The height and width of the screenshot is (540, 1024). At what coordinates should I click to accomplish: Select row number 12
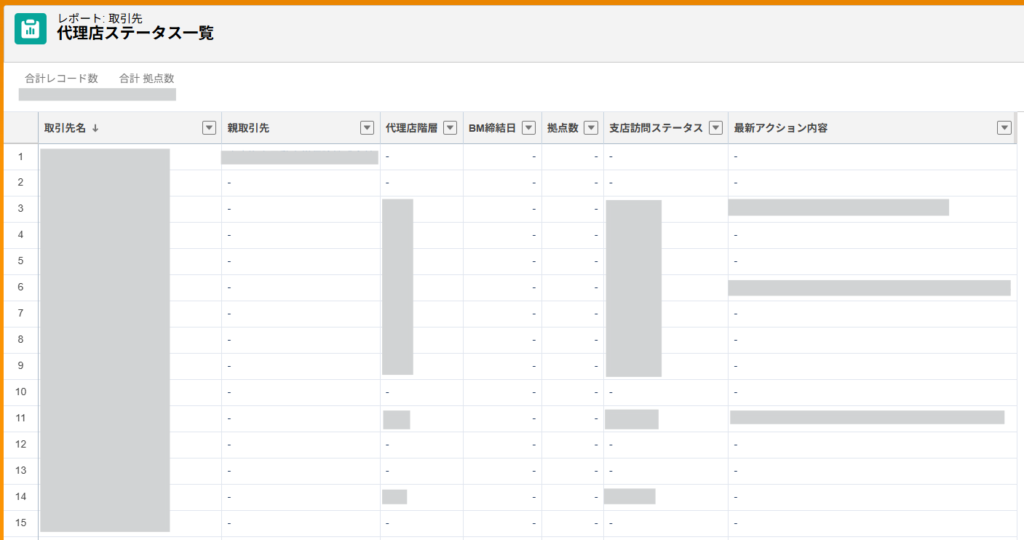tap(21, 444)
